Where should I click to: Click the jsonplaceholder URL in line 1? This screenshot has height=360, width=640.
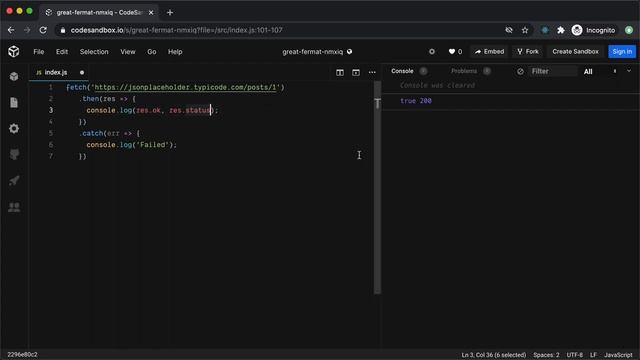185,87
